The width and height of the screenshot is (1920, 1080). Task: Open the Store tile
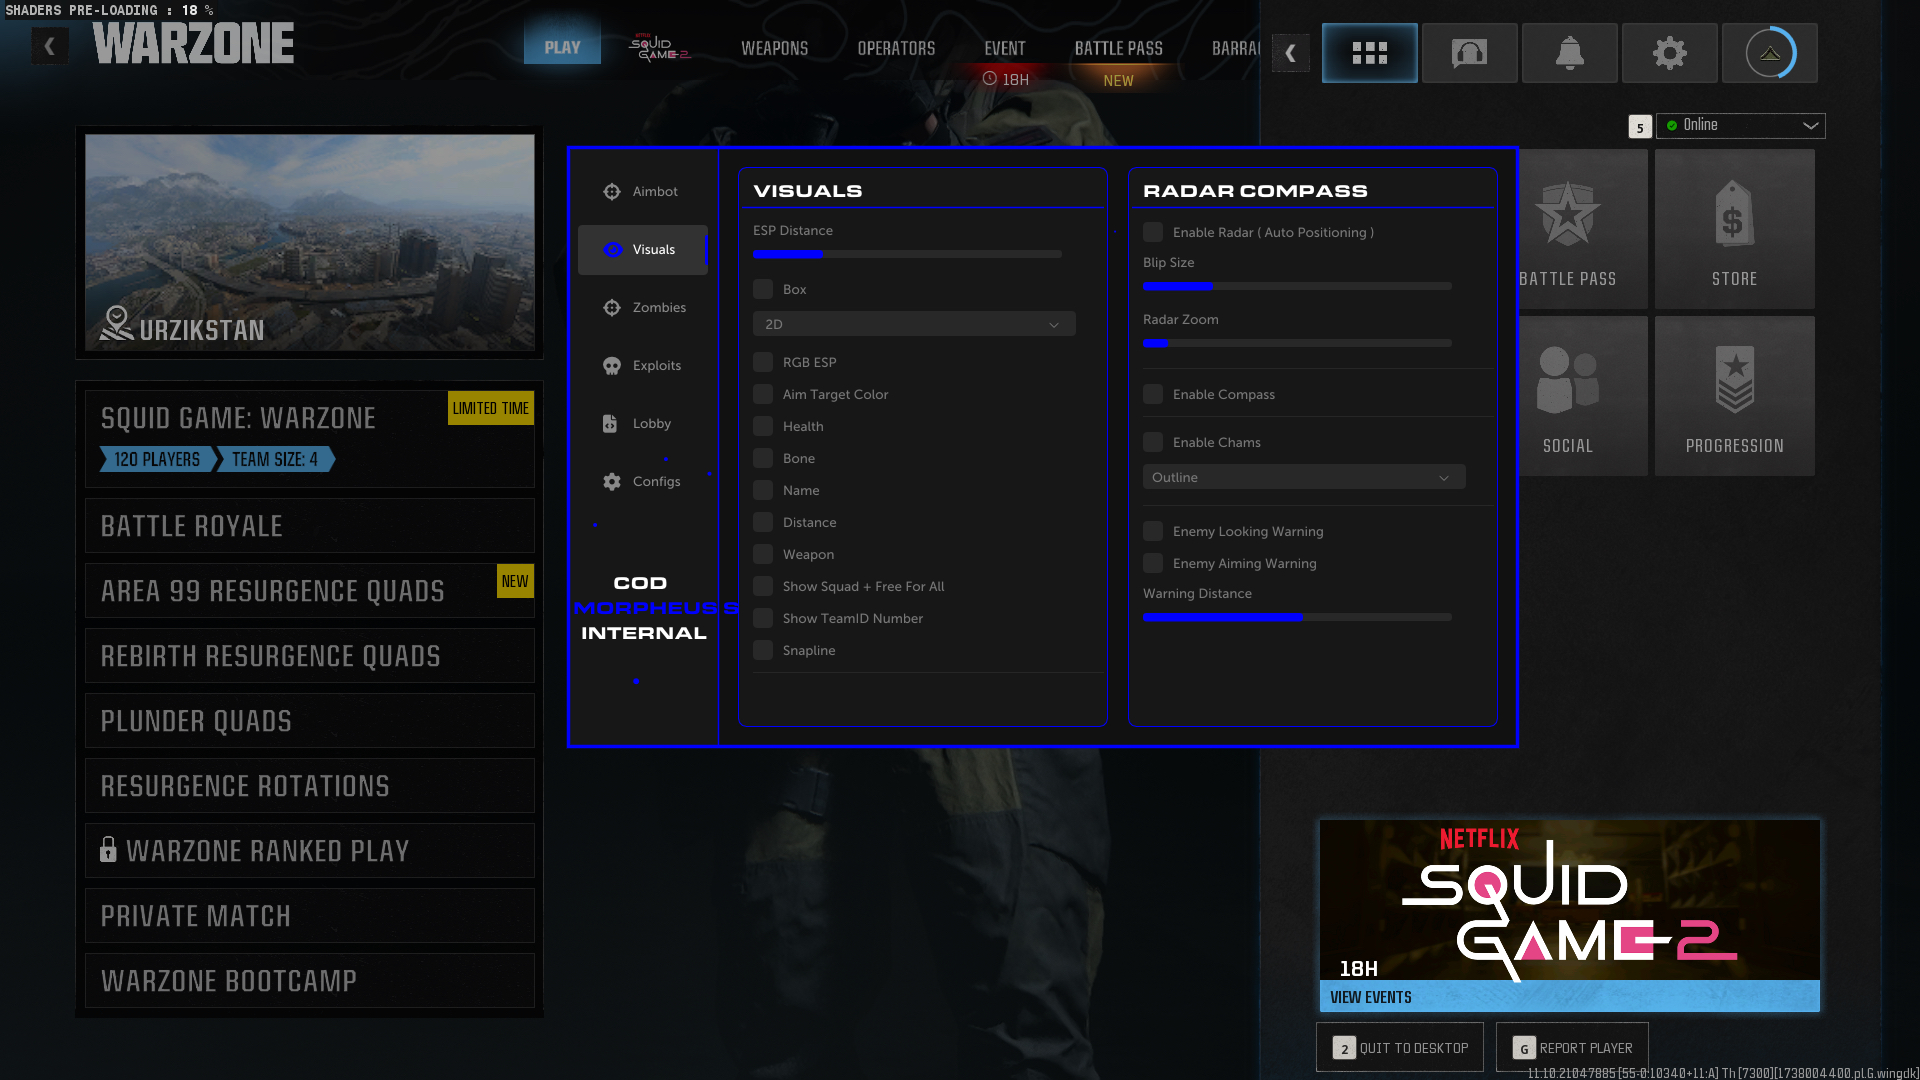click(x=1734, y=229)
